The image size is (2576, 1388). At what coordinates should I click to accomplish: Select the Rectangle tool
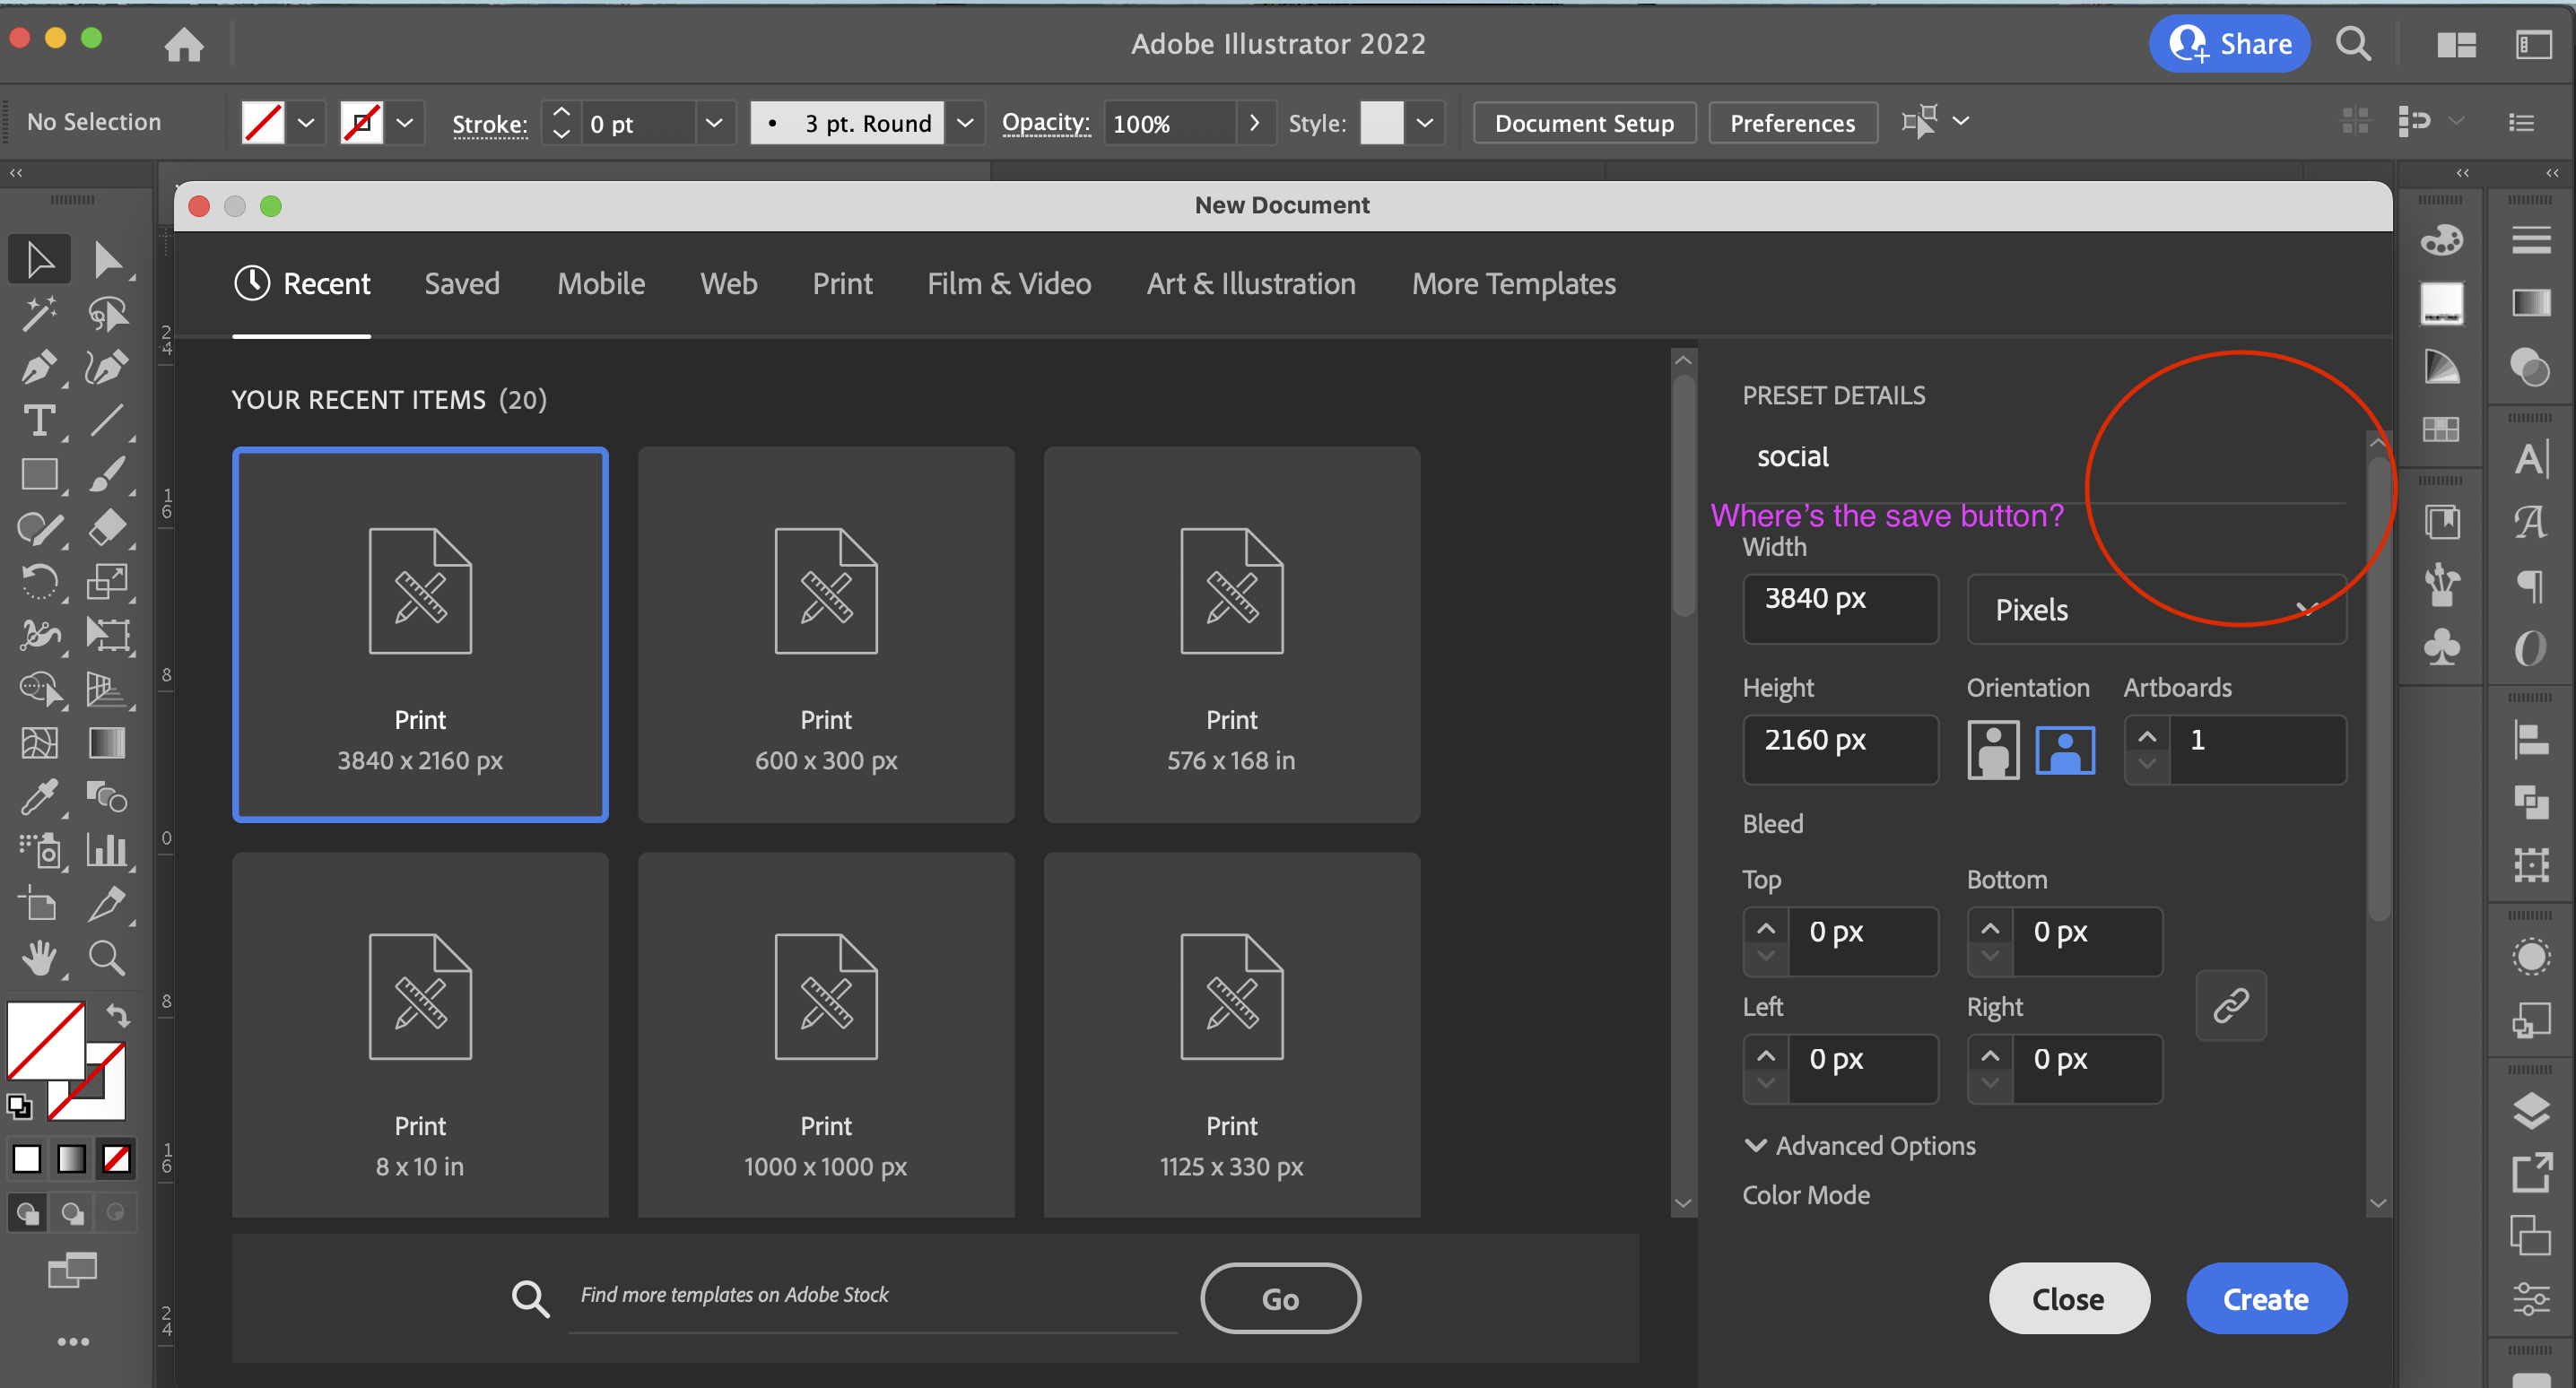(x=41, y=473)
